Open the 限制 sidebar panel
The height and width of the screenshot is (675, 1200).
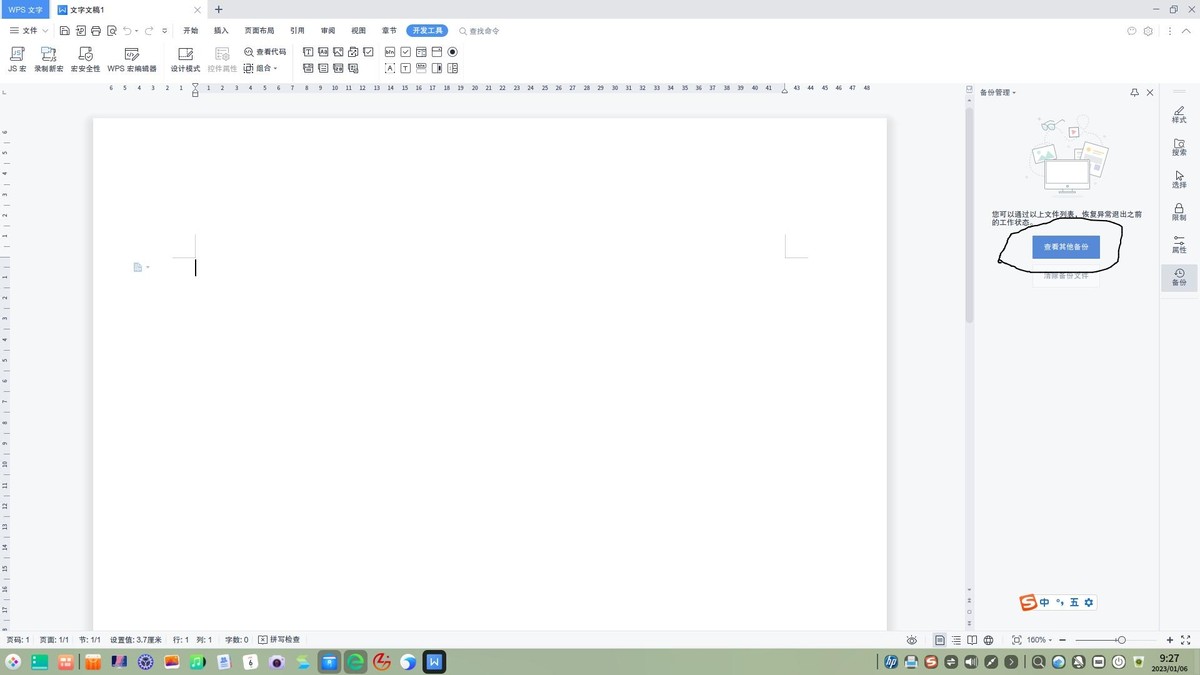1179,212
